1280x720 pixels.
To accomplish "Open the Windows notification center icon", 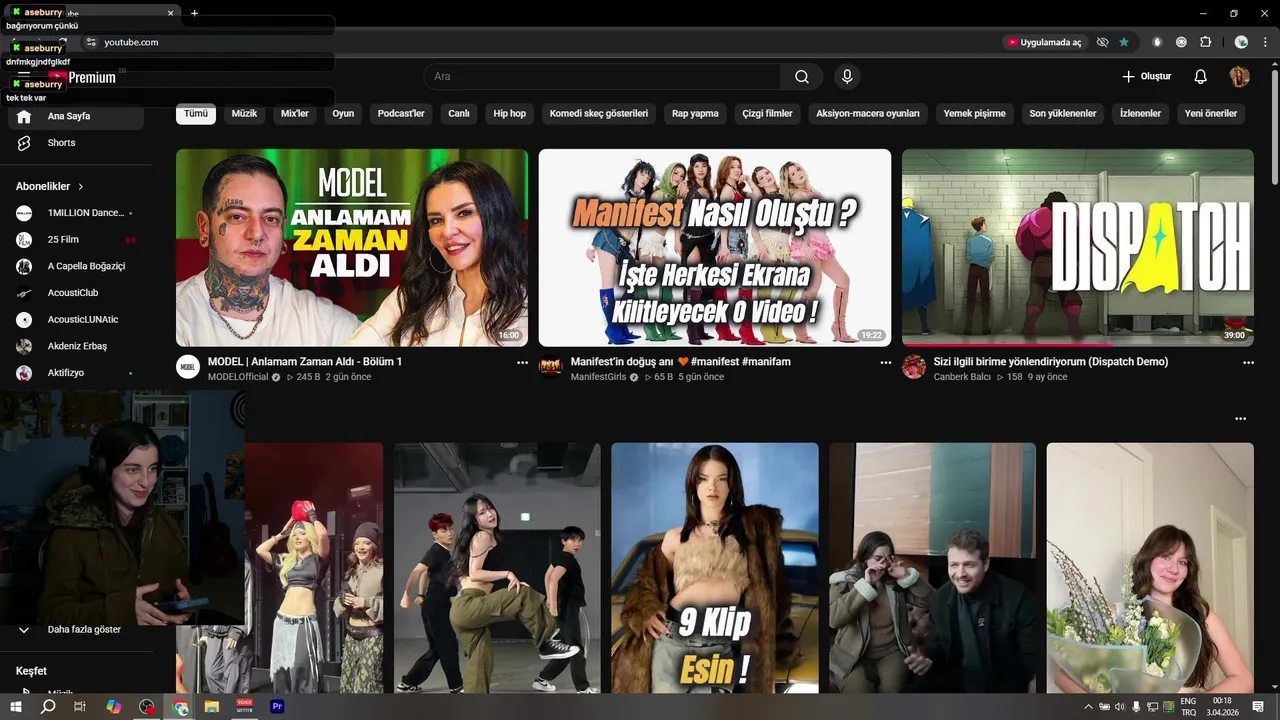I will [x=1258, y=707].
